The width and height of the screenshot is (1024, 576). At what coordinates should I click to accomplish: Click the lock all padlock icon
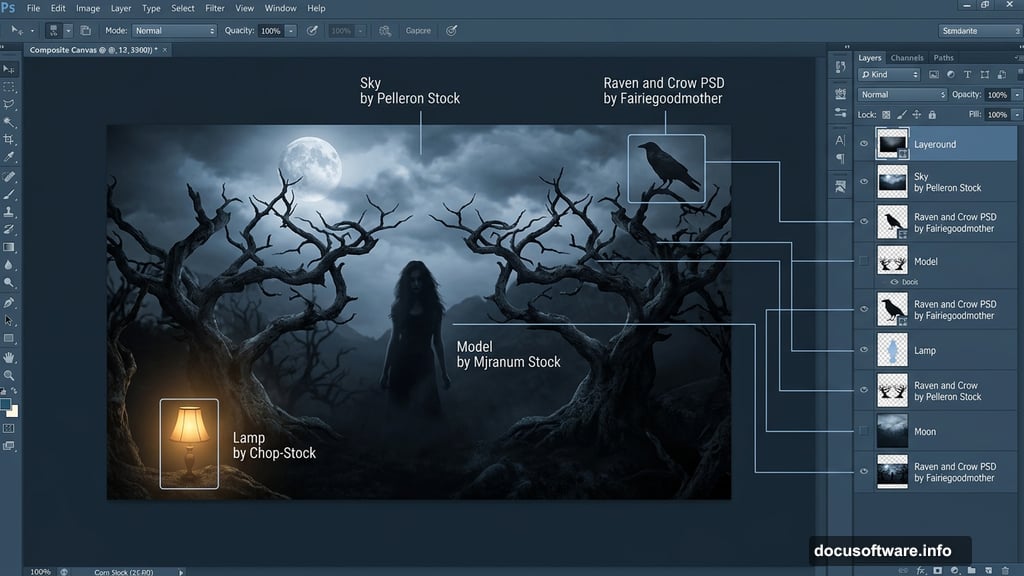pos(932,115)
